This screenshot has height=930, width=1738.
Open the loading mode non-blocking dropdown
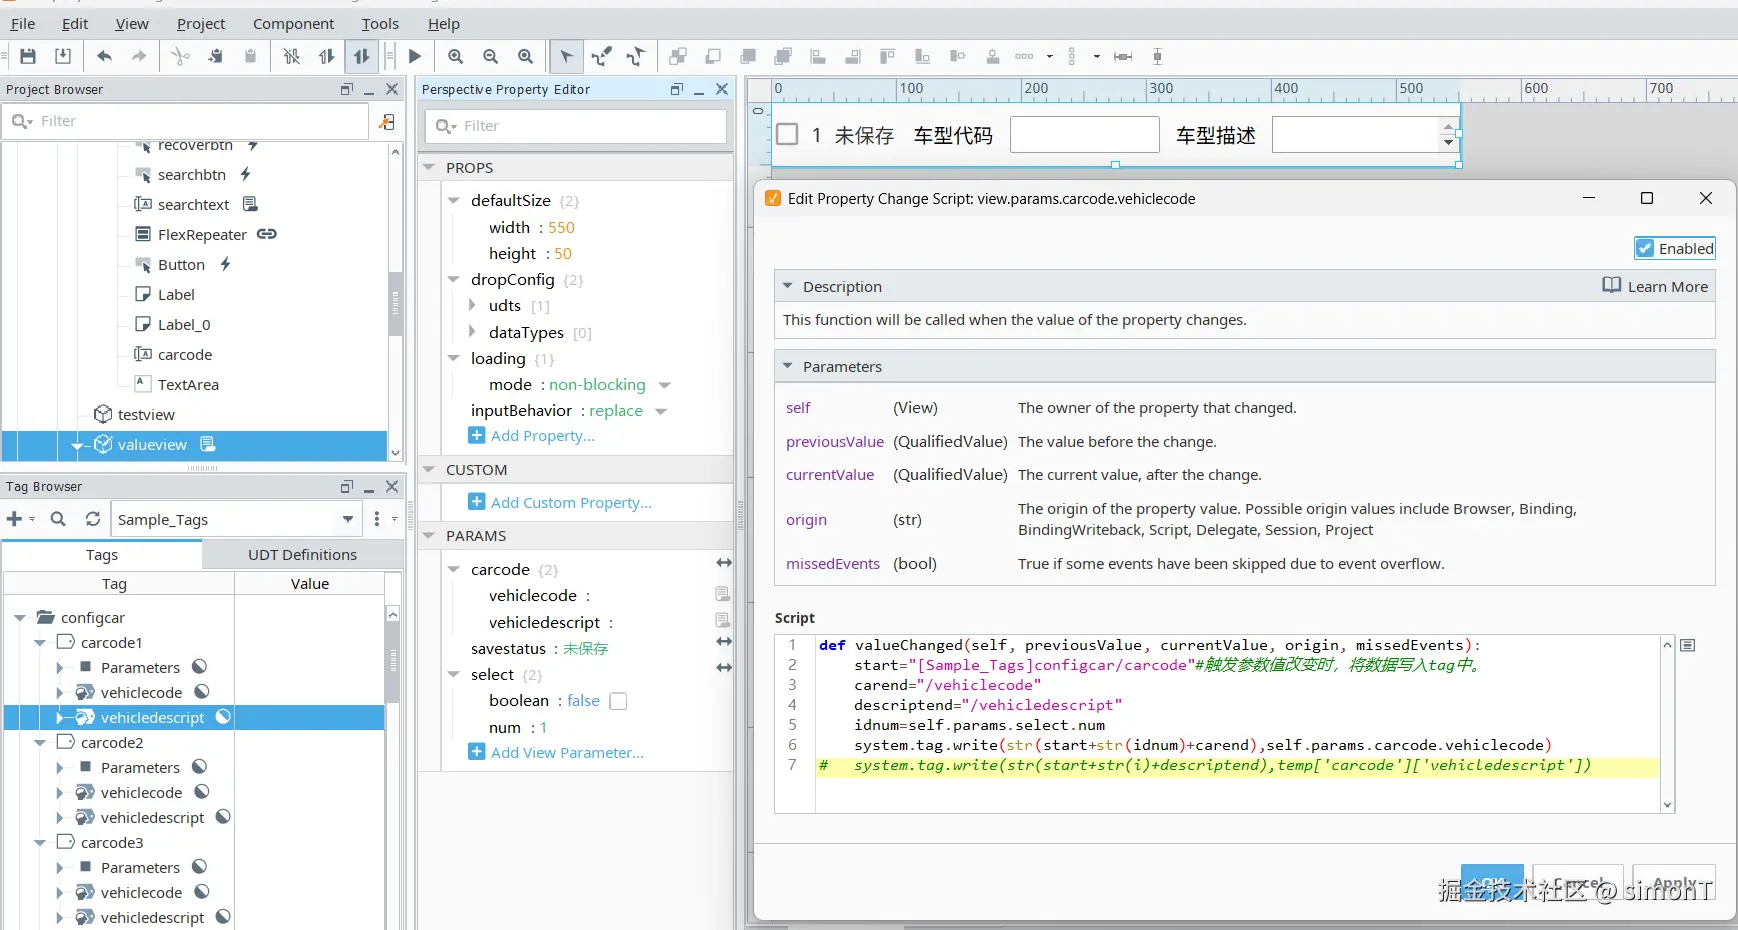click(x=664, y=385)
